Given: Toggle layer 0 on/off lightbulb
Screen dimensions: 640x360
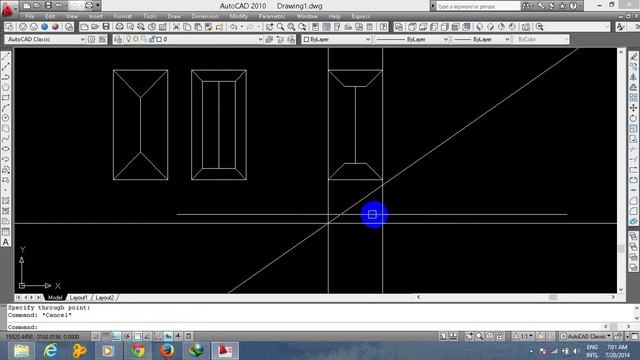Looking at the screenshot, I should click(128, 39).
